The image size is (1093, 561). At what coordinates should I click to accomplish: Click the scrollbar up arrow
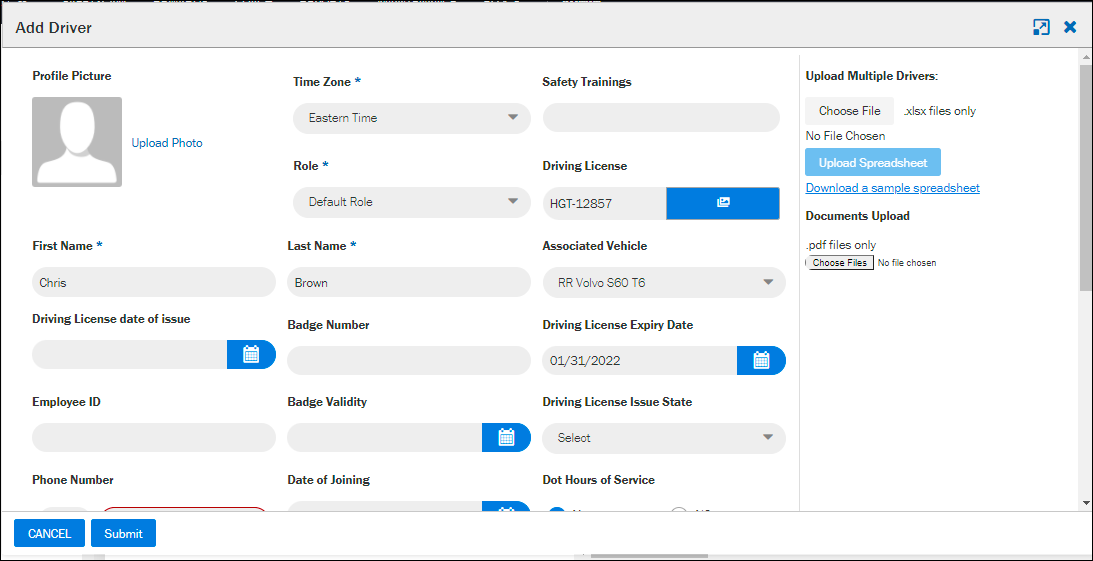[1085, 56]
